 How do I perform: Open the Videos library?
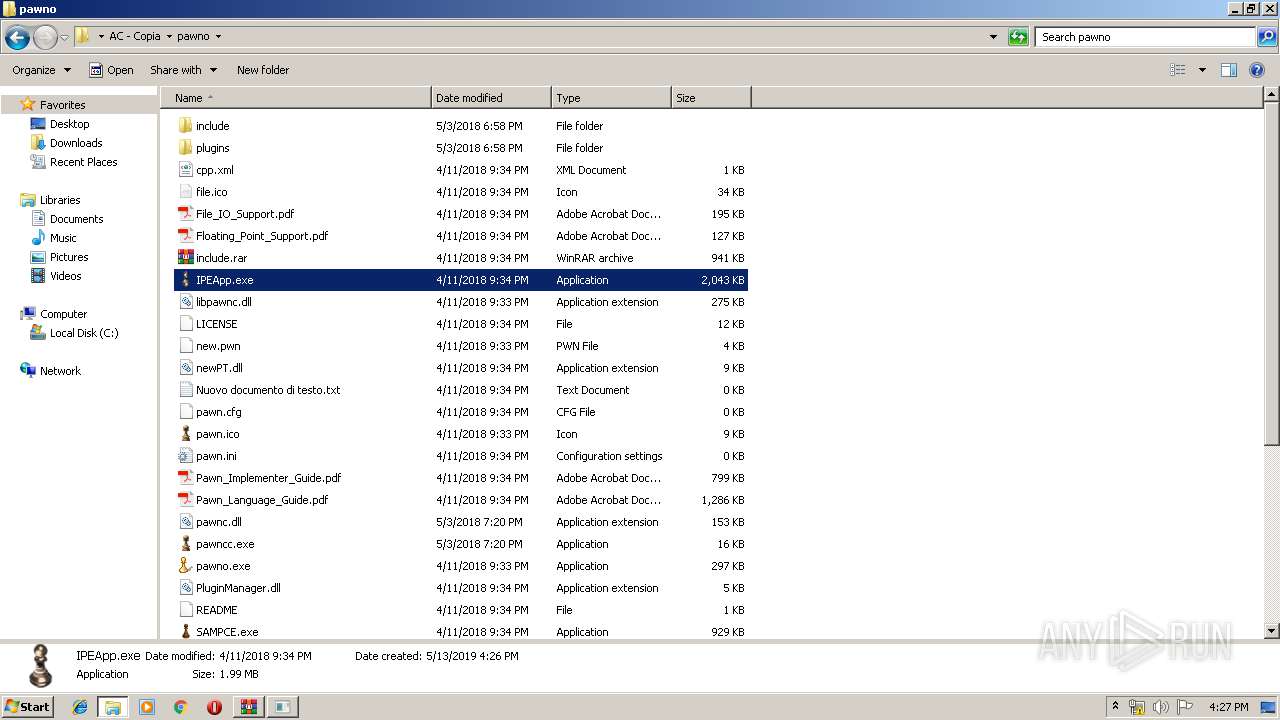(x=65, y=276)
